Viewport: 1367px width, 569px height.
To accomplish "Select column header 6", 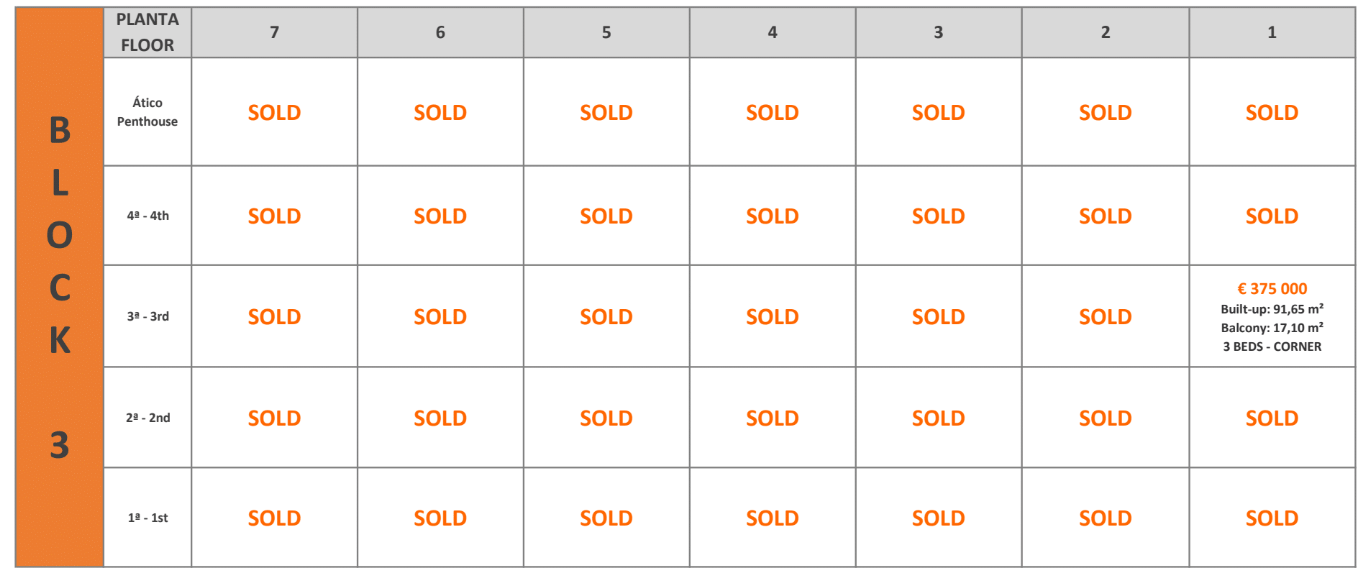I will (440, 33).
